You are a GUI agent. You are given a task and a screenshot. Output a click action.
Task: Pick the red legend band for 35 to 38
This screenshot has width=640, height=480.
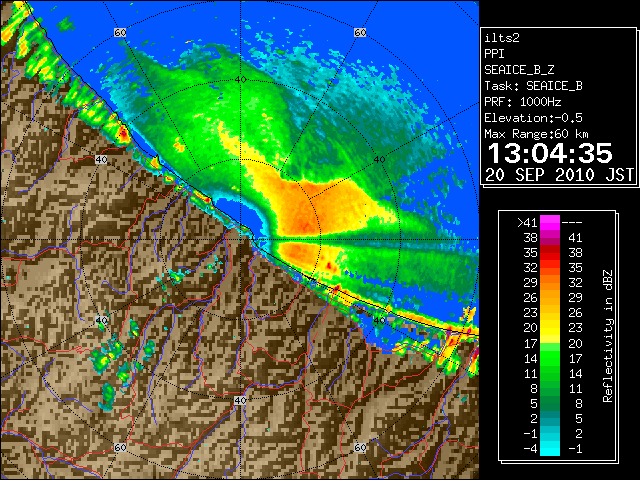point(550,253)
